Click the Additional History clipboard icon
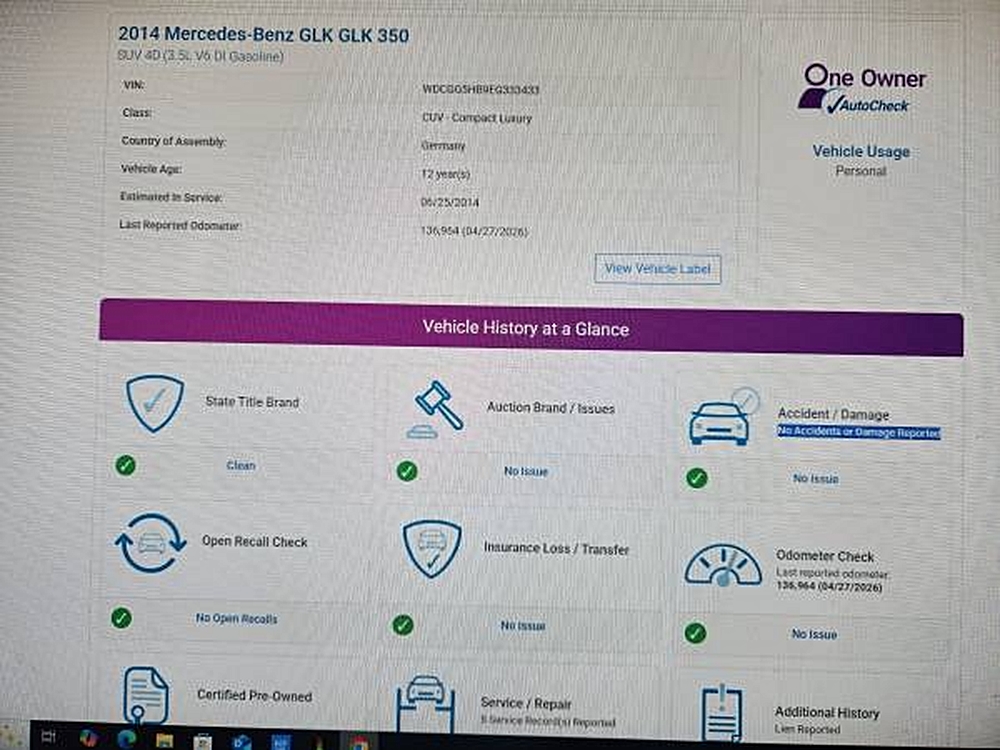1000x750 pixels. 721,712
